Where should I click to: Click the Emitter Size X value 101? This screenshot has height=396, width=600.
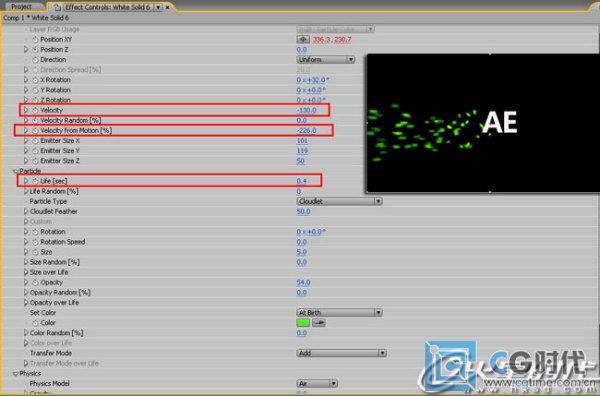pyautogui.click(x=302, y=141)
